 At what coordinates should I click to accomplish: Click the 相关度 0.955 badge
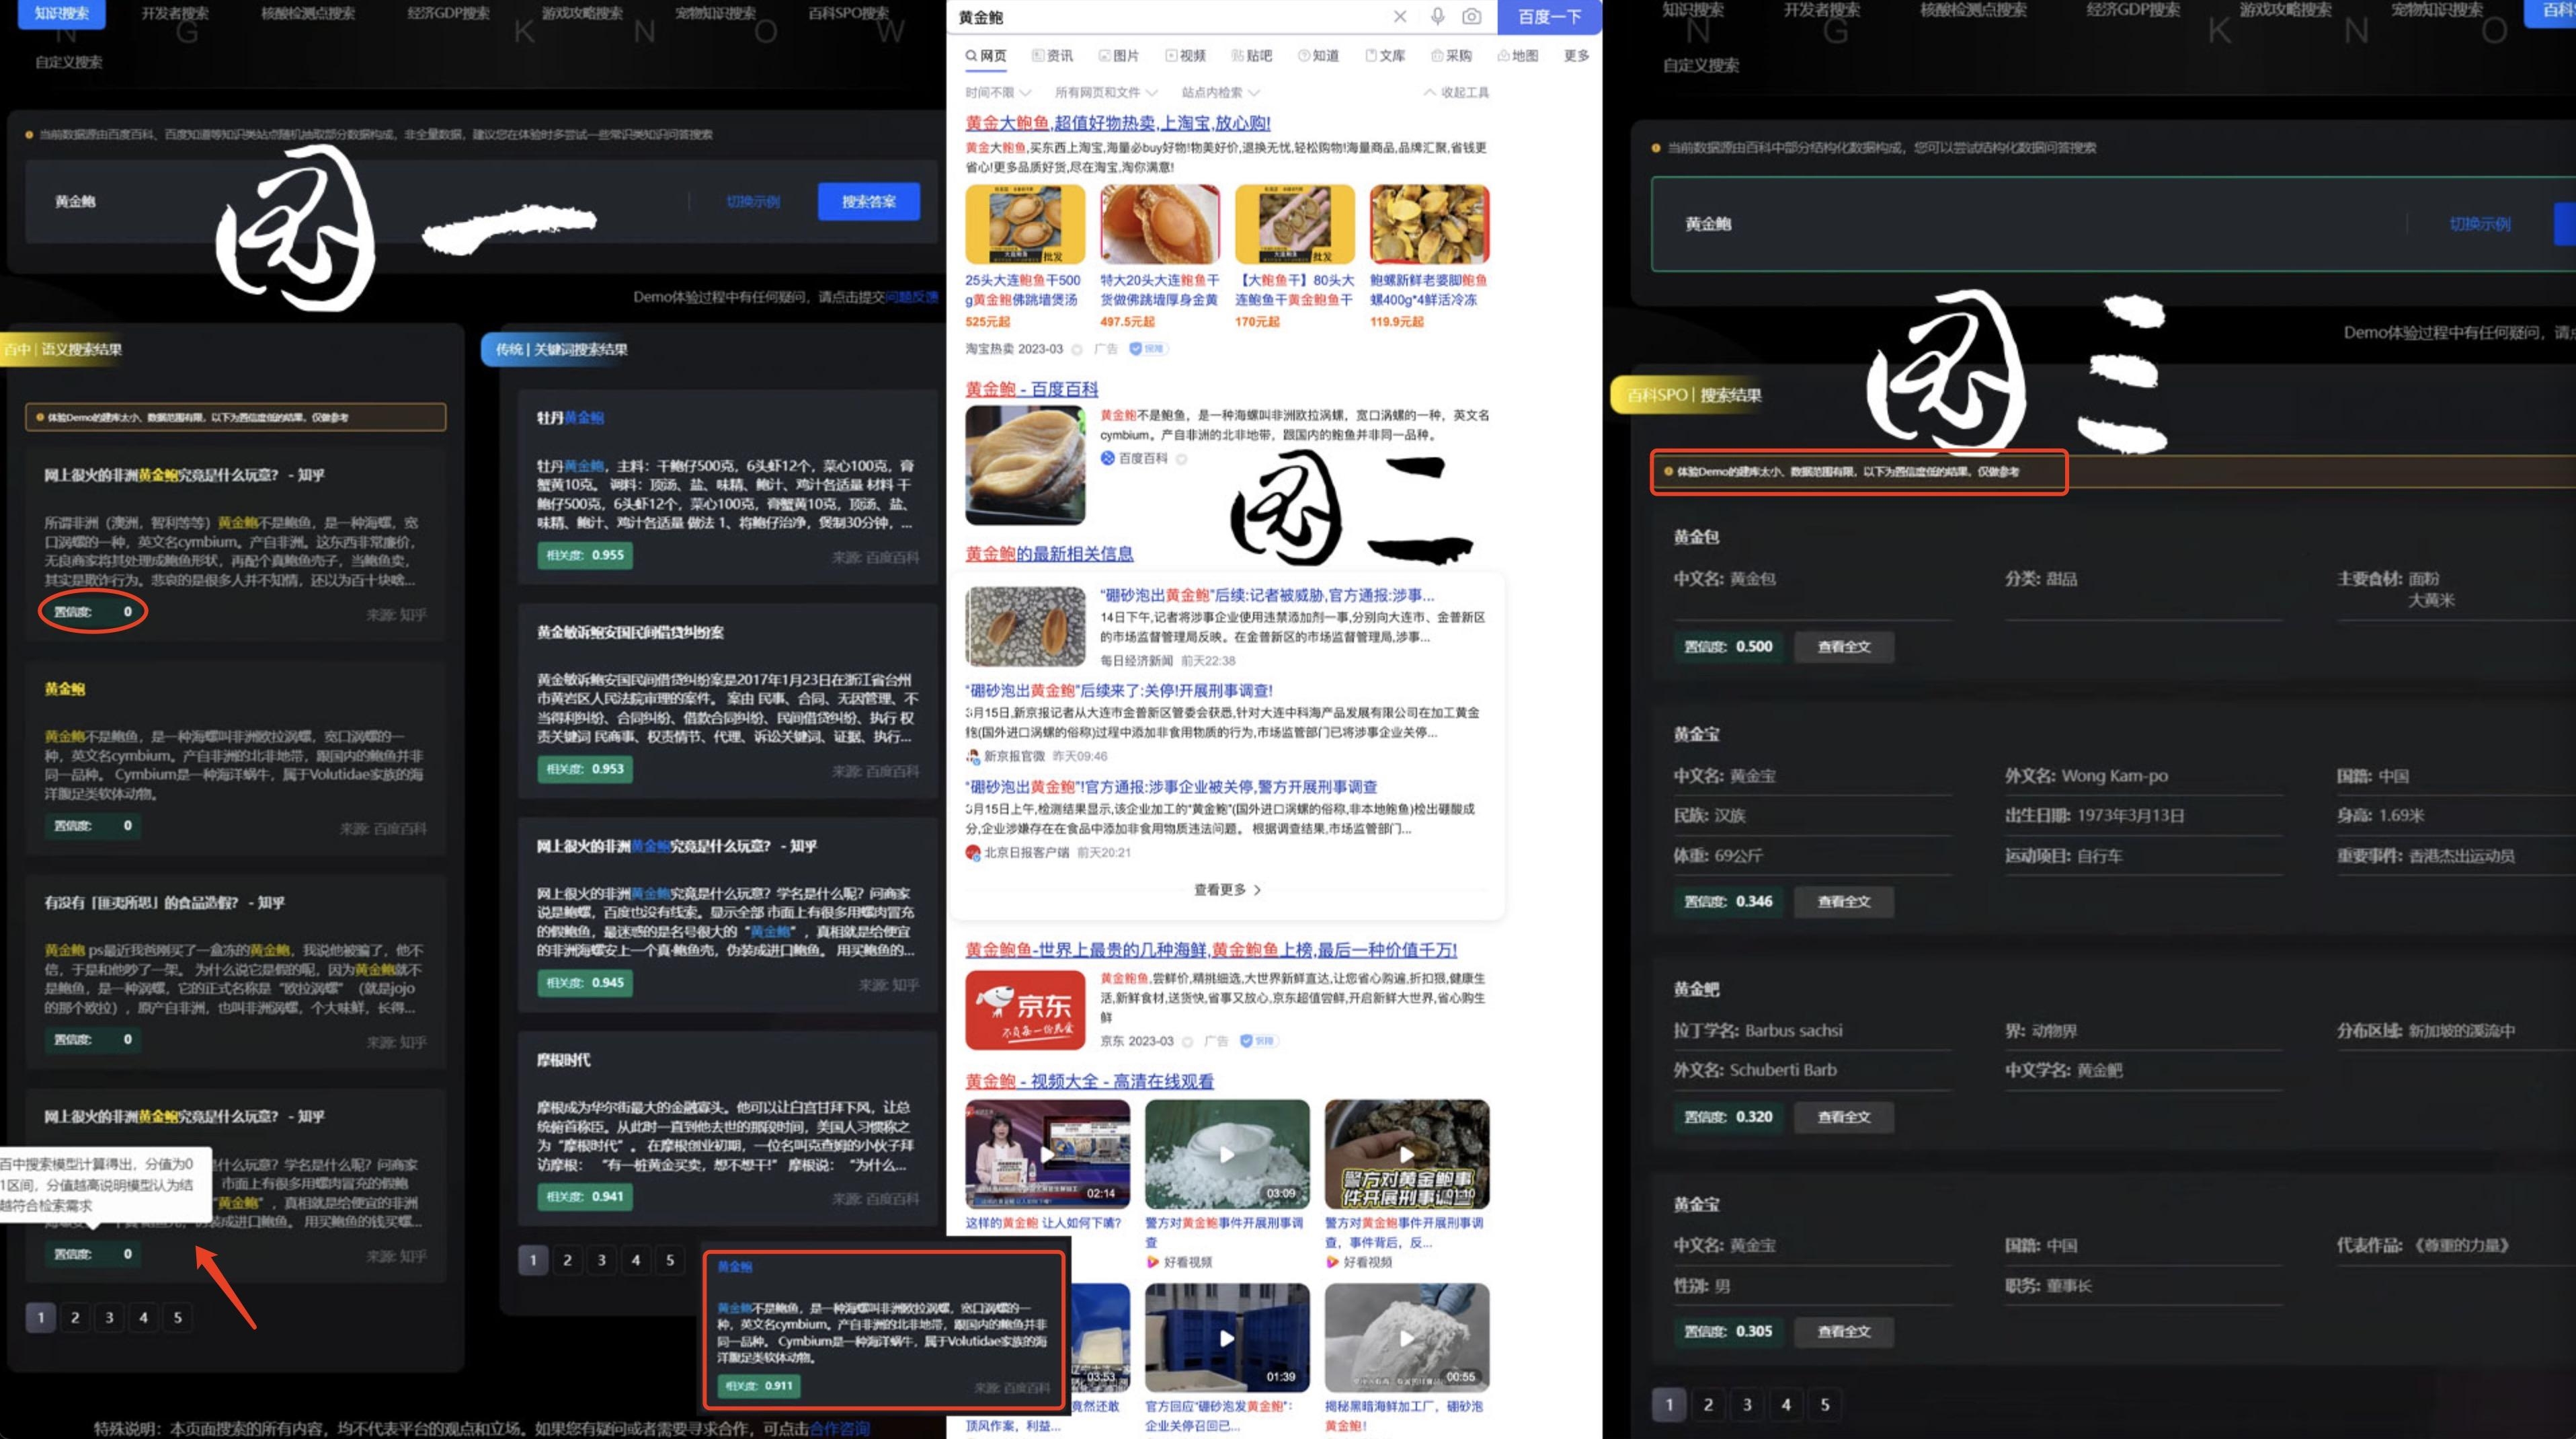tap(585, 555)
